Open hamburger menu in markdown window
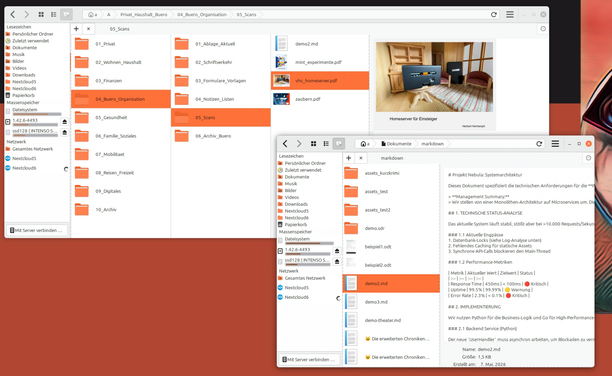This screenshot has width=612, height=376. click(555, 144)
